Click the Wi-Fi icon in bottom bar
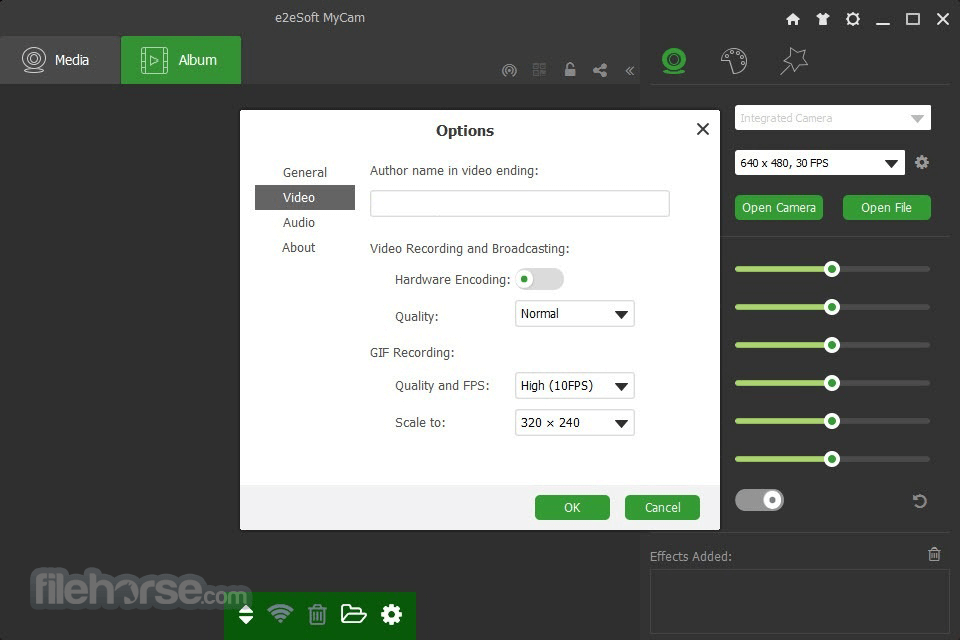 (x=280, y=614)
